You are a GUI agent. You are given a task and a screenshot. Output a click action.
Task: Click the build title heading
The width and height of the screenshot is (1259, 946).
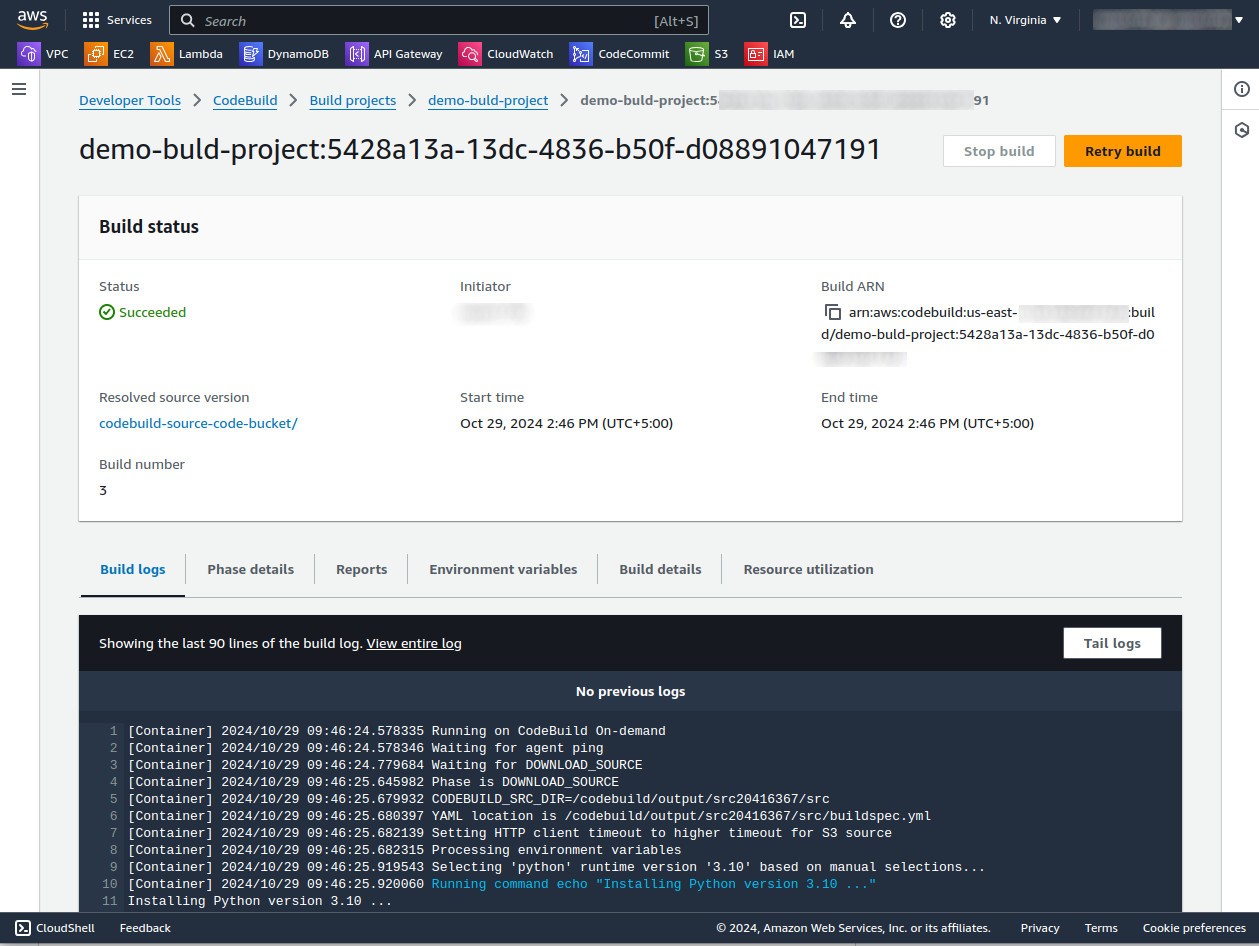(x=480, y=150)
